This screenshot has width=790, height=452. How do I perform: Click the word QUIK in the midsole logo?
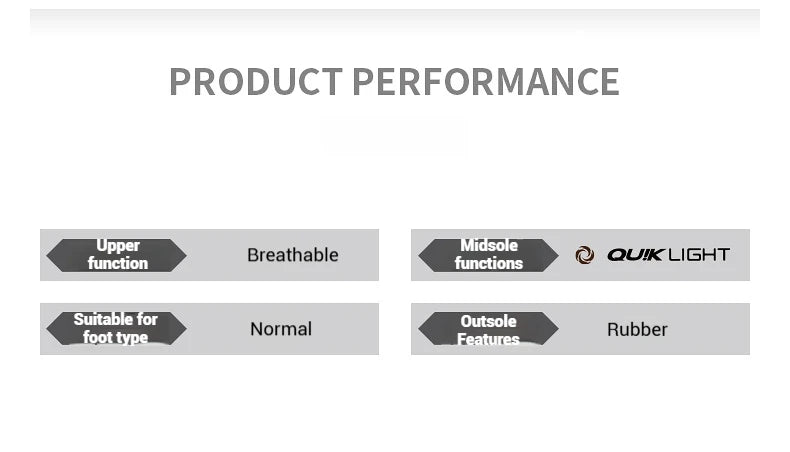(x=636, y=255)
